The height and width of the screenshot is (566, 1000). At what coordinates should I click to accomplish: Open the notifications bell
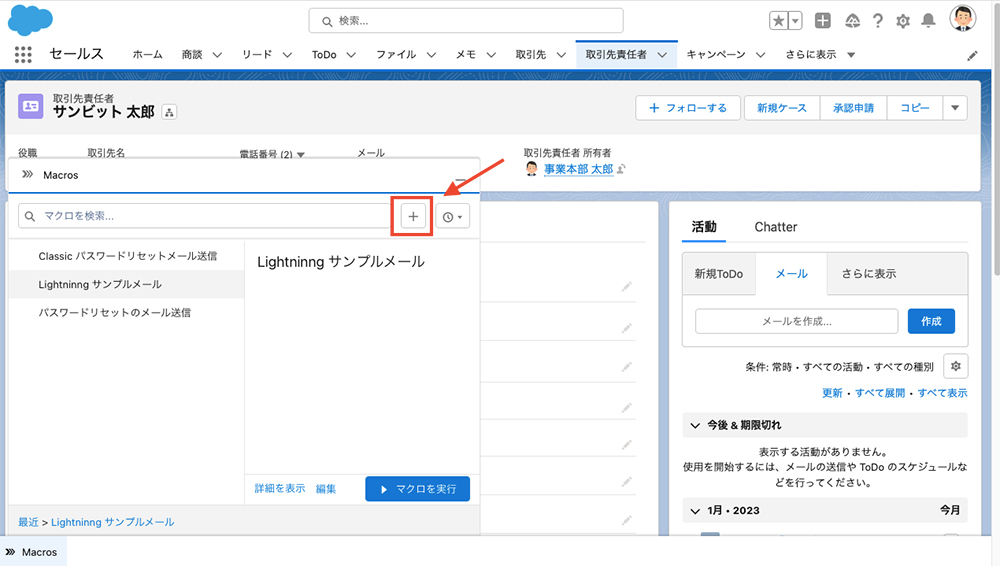click(x=929, y=21)
